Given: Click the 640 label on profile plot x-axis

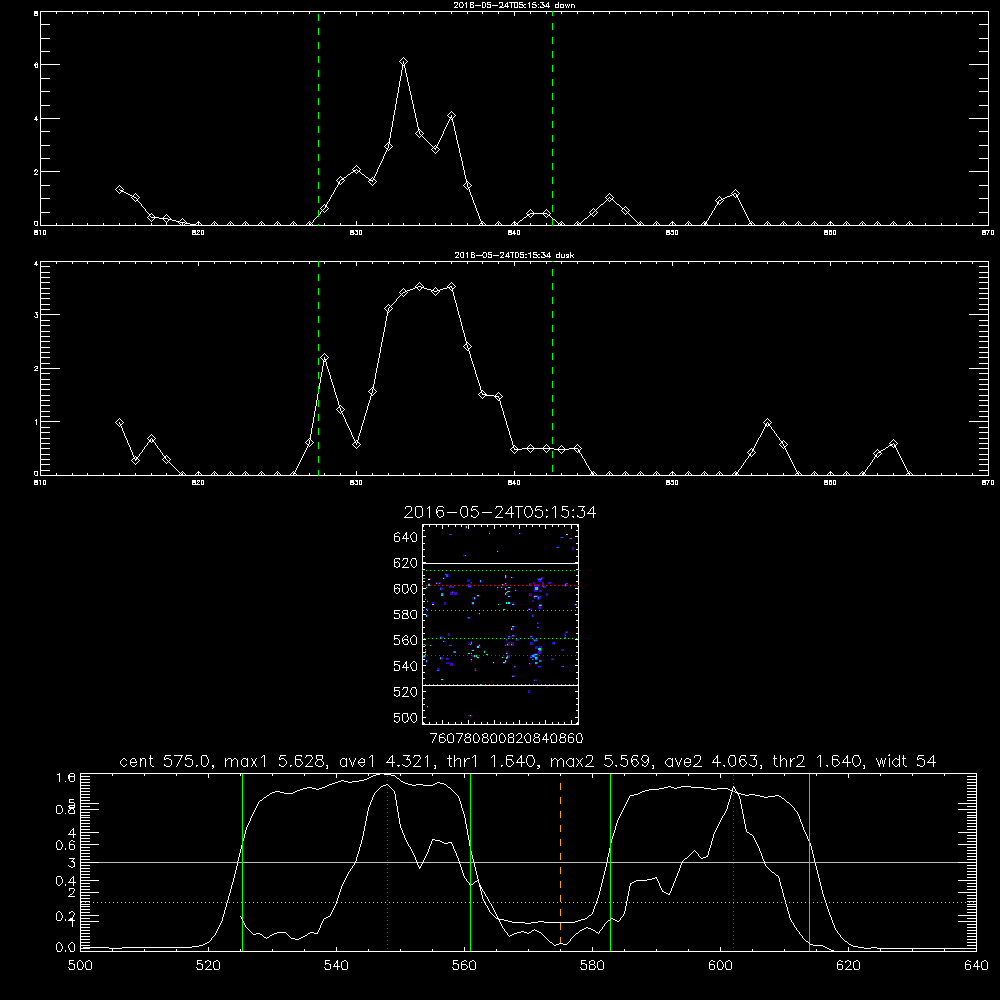Looking at the screenshot, I should point(976,966).
